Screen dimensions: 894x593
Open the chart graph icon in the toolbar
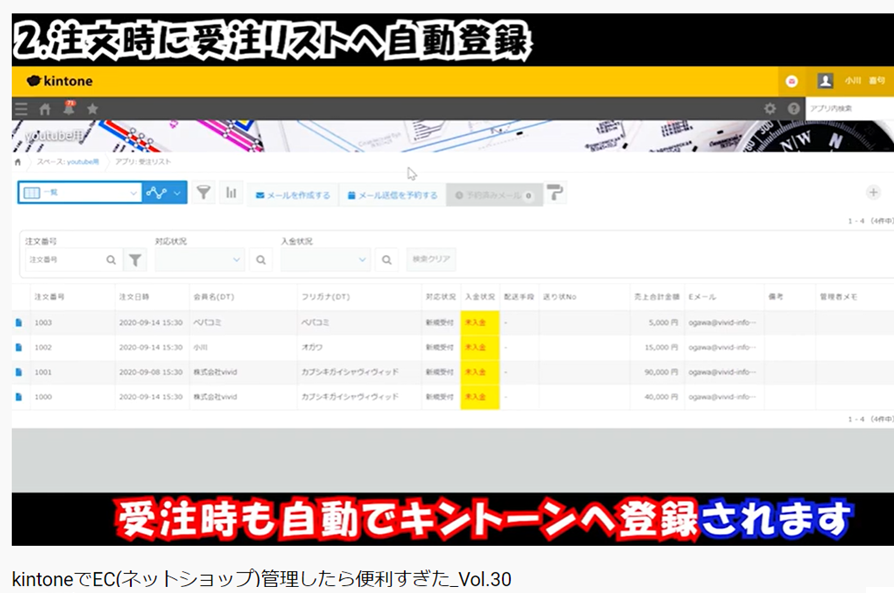(x=230, y=192)
